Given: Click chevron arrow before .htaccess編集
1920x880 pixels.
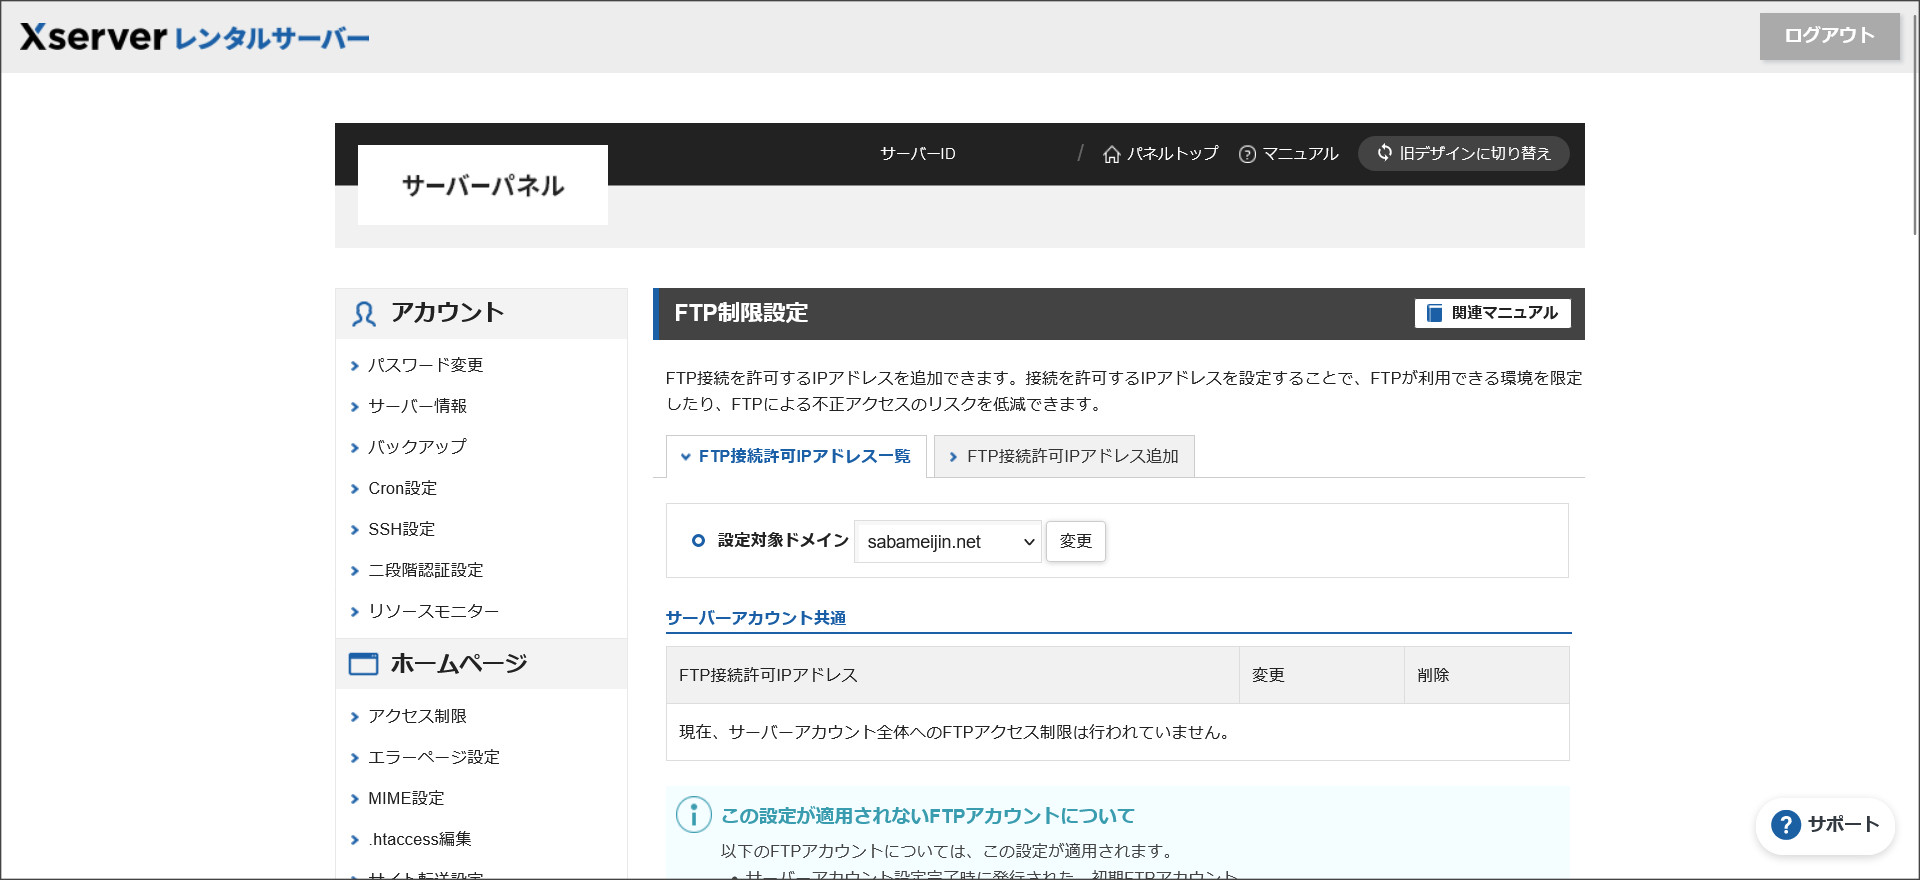Looking at the screenshot, I should coord(354,841).
